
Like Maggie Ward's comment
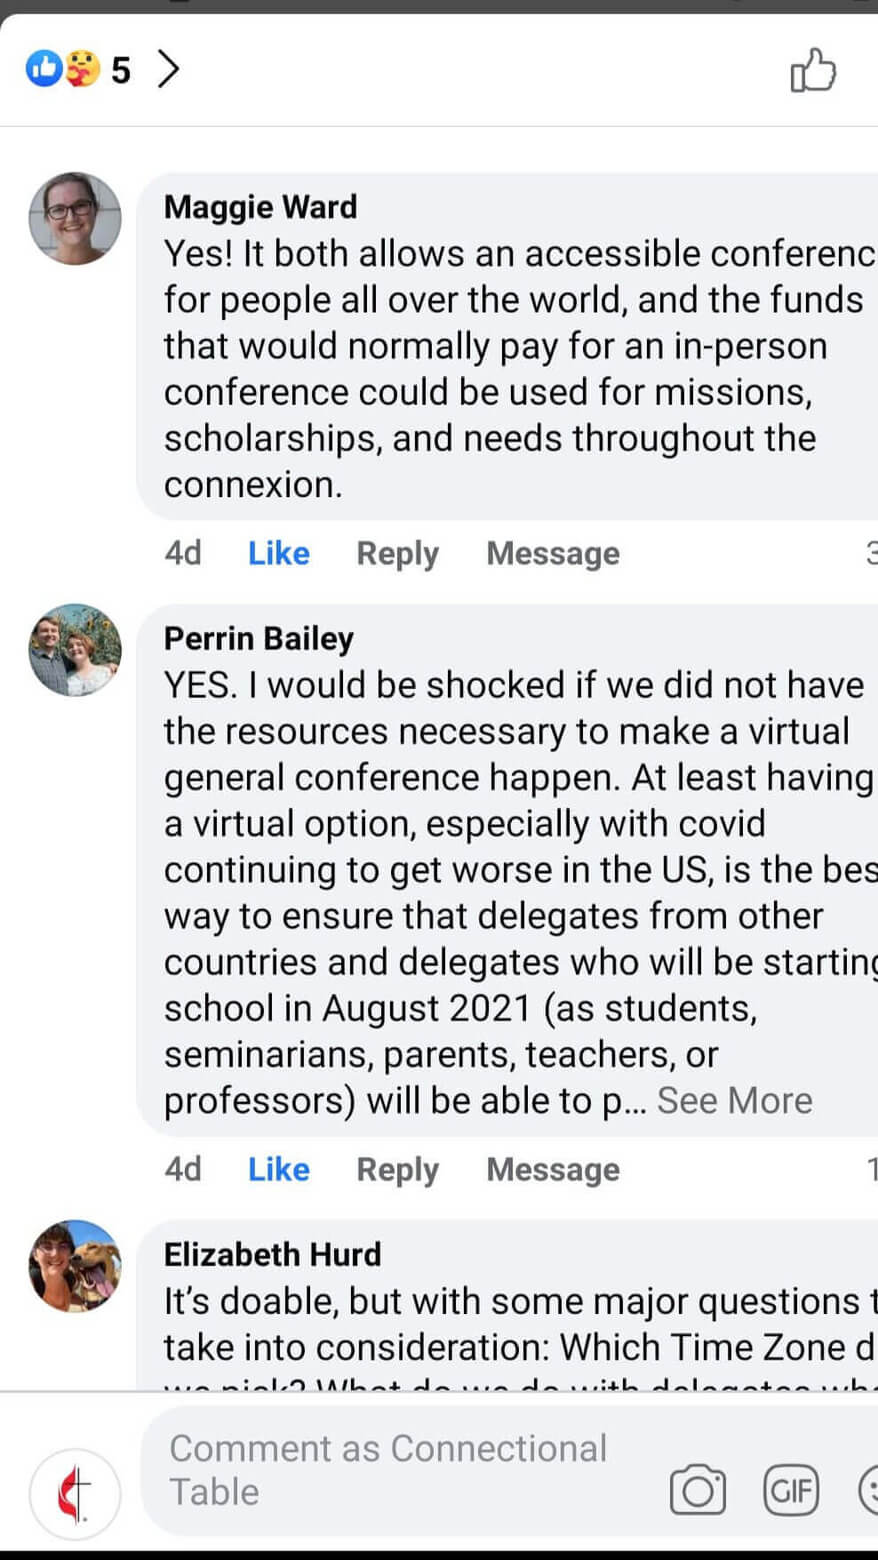[278, 553]
